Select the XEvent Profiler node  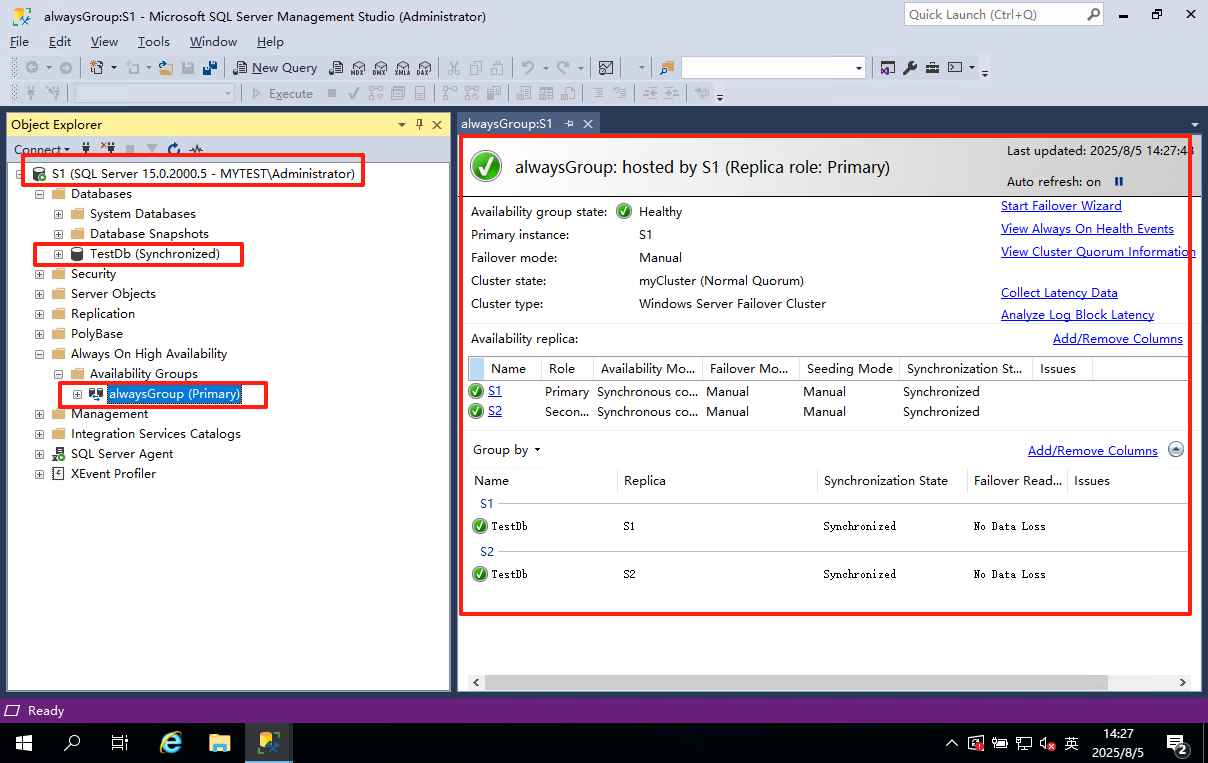pyautogui.click(x=113, y=474)
